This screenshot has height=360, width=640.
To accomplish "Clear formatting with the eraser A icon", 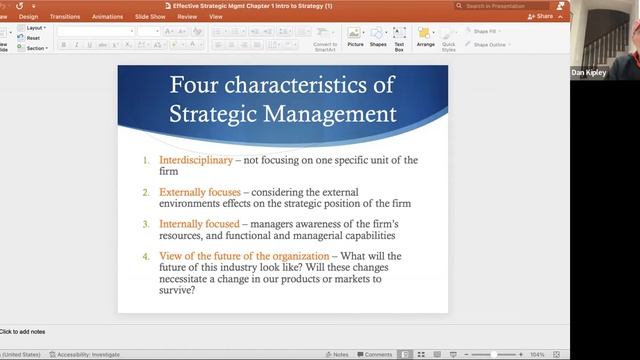I will [198, 31].
